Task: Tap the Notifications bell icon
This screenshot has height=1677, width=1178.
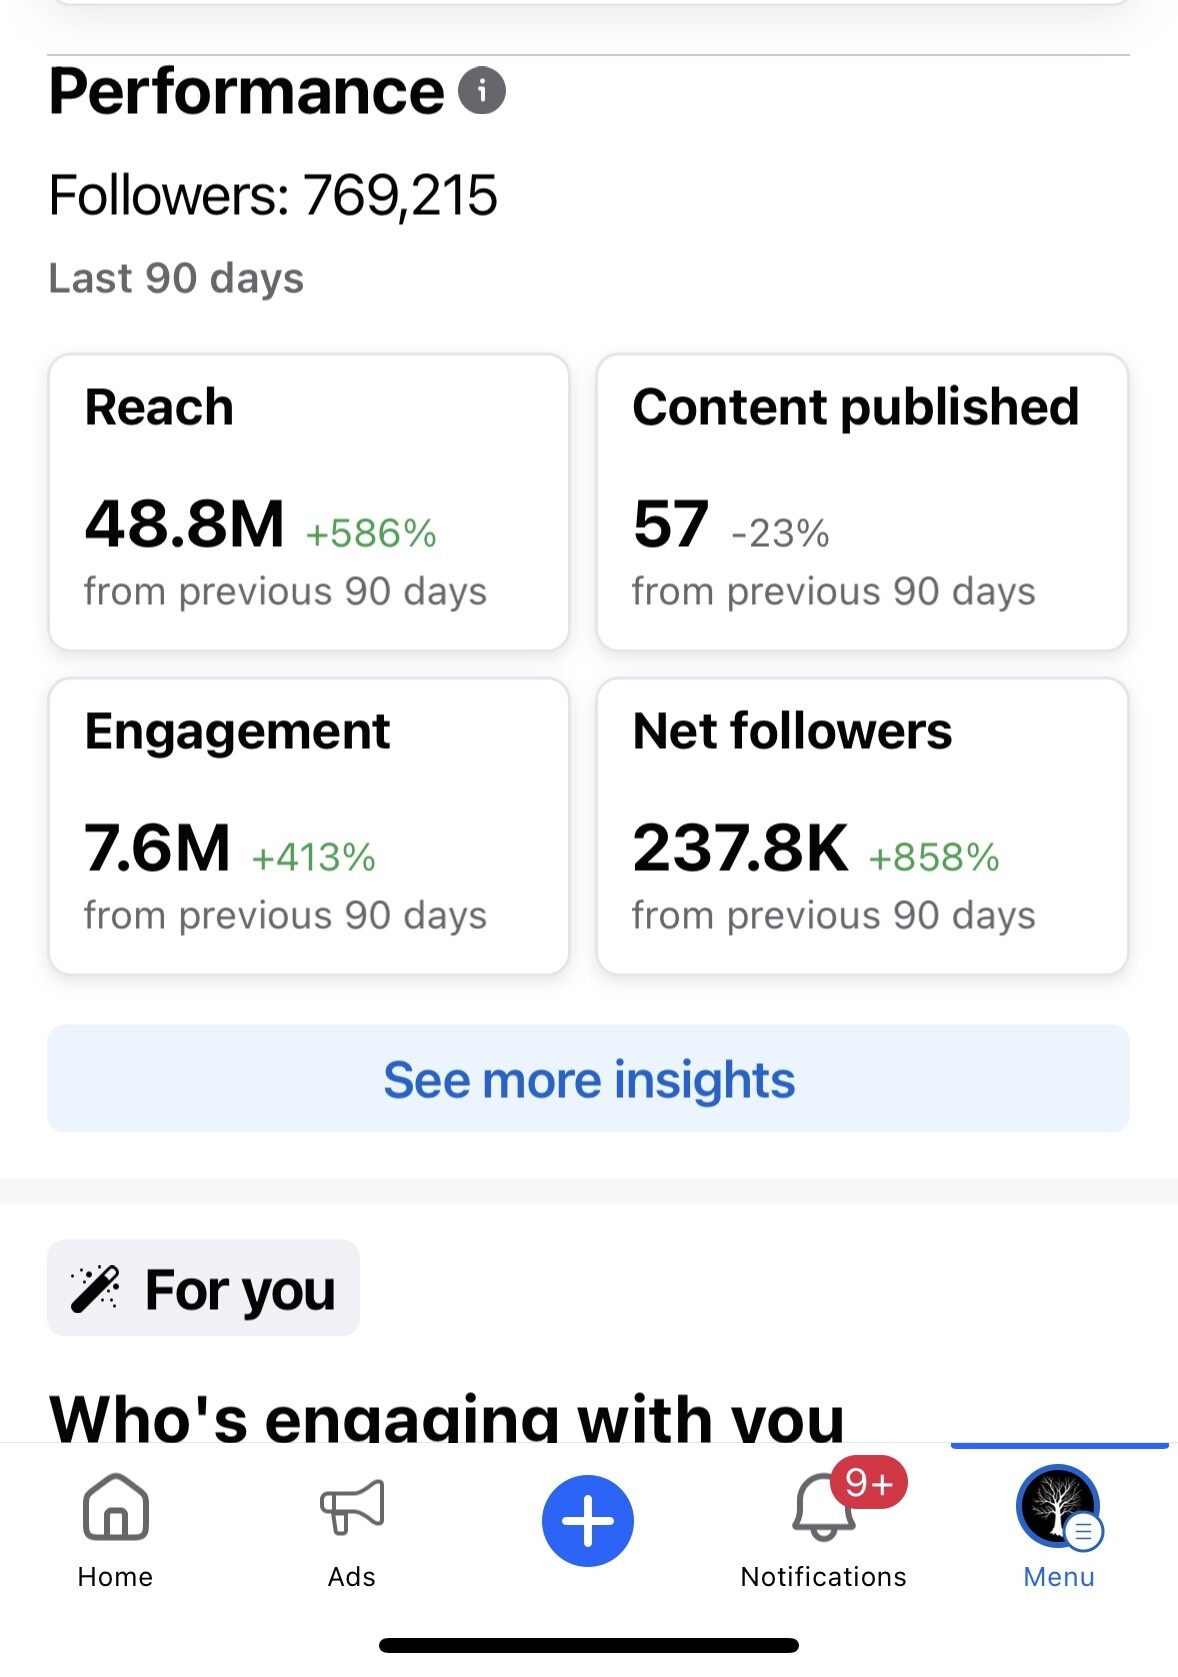Action: point(822,1510)
